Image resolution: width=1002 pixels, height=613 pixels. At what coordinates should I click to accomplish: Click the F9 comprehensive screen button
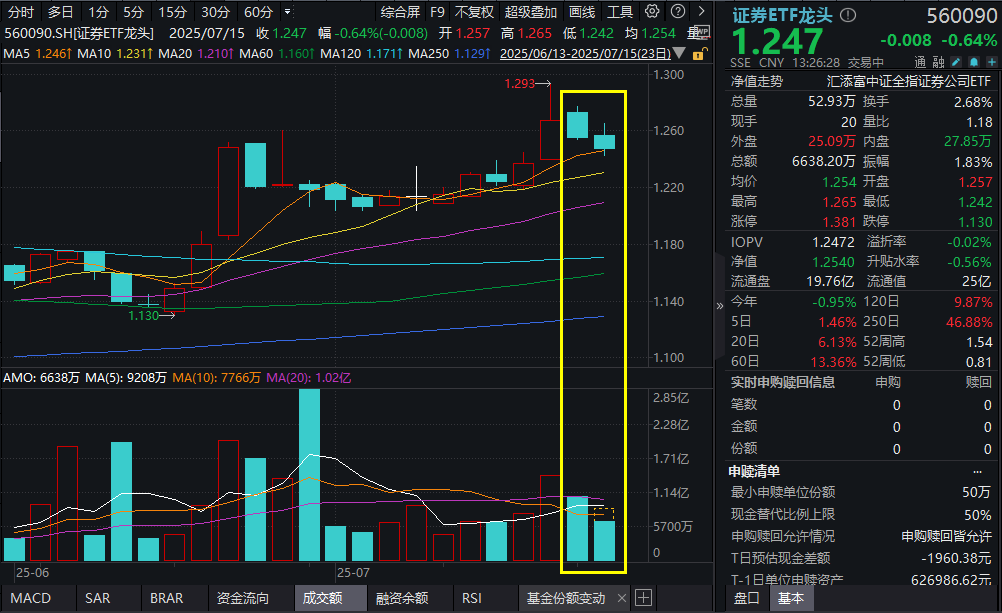438,12
